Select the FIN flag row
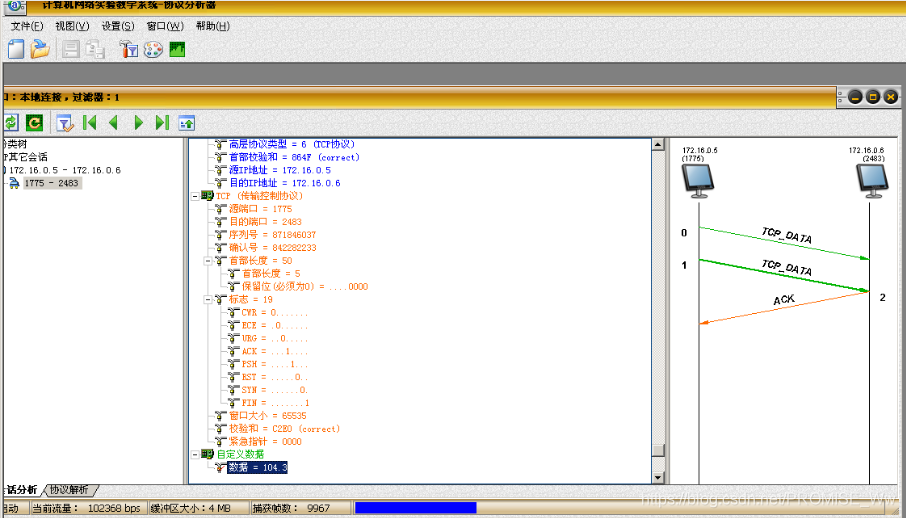The image size is (906, 518). (275, 403)
